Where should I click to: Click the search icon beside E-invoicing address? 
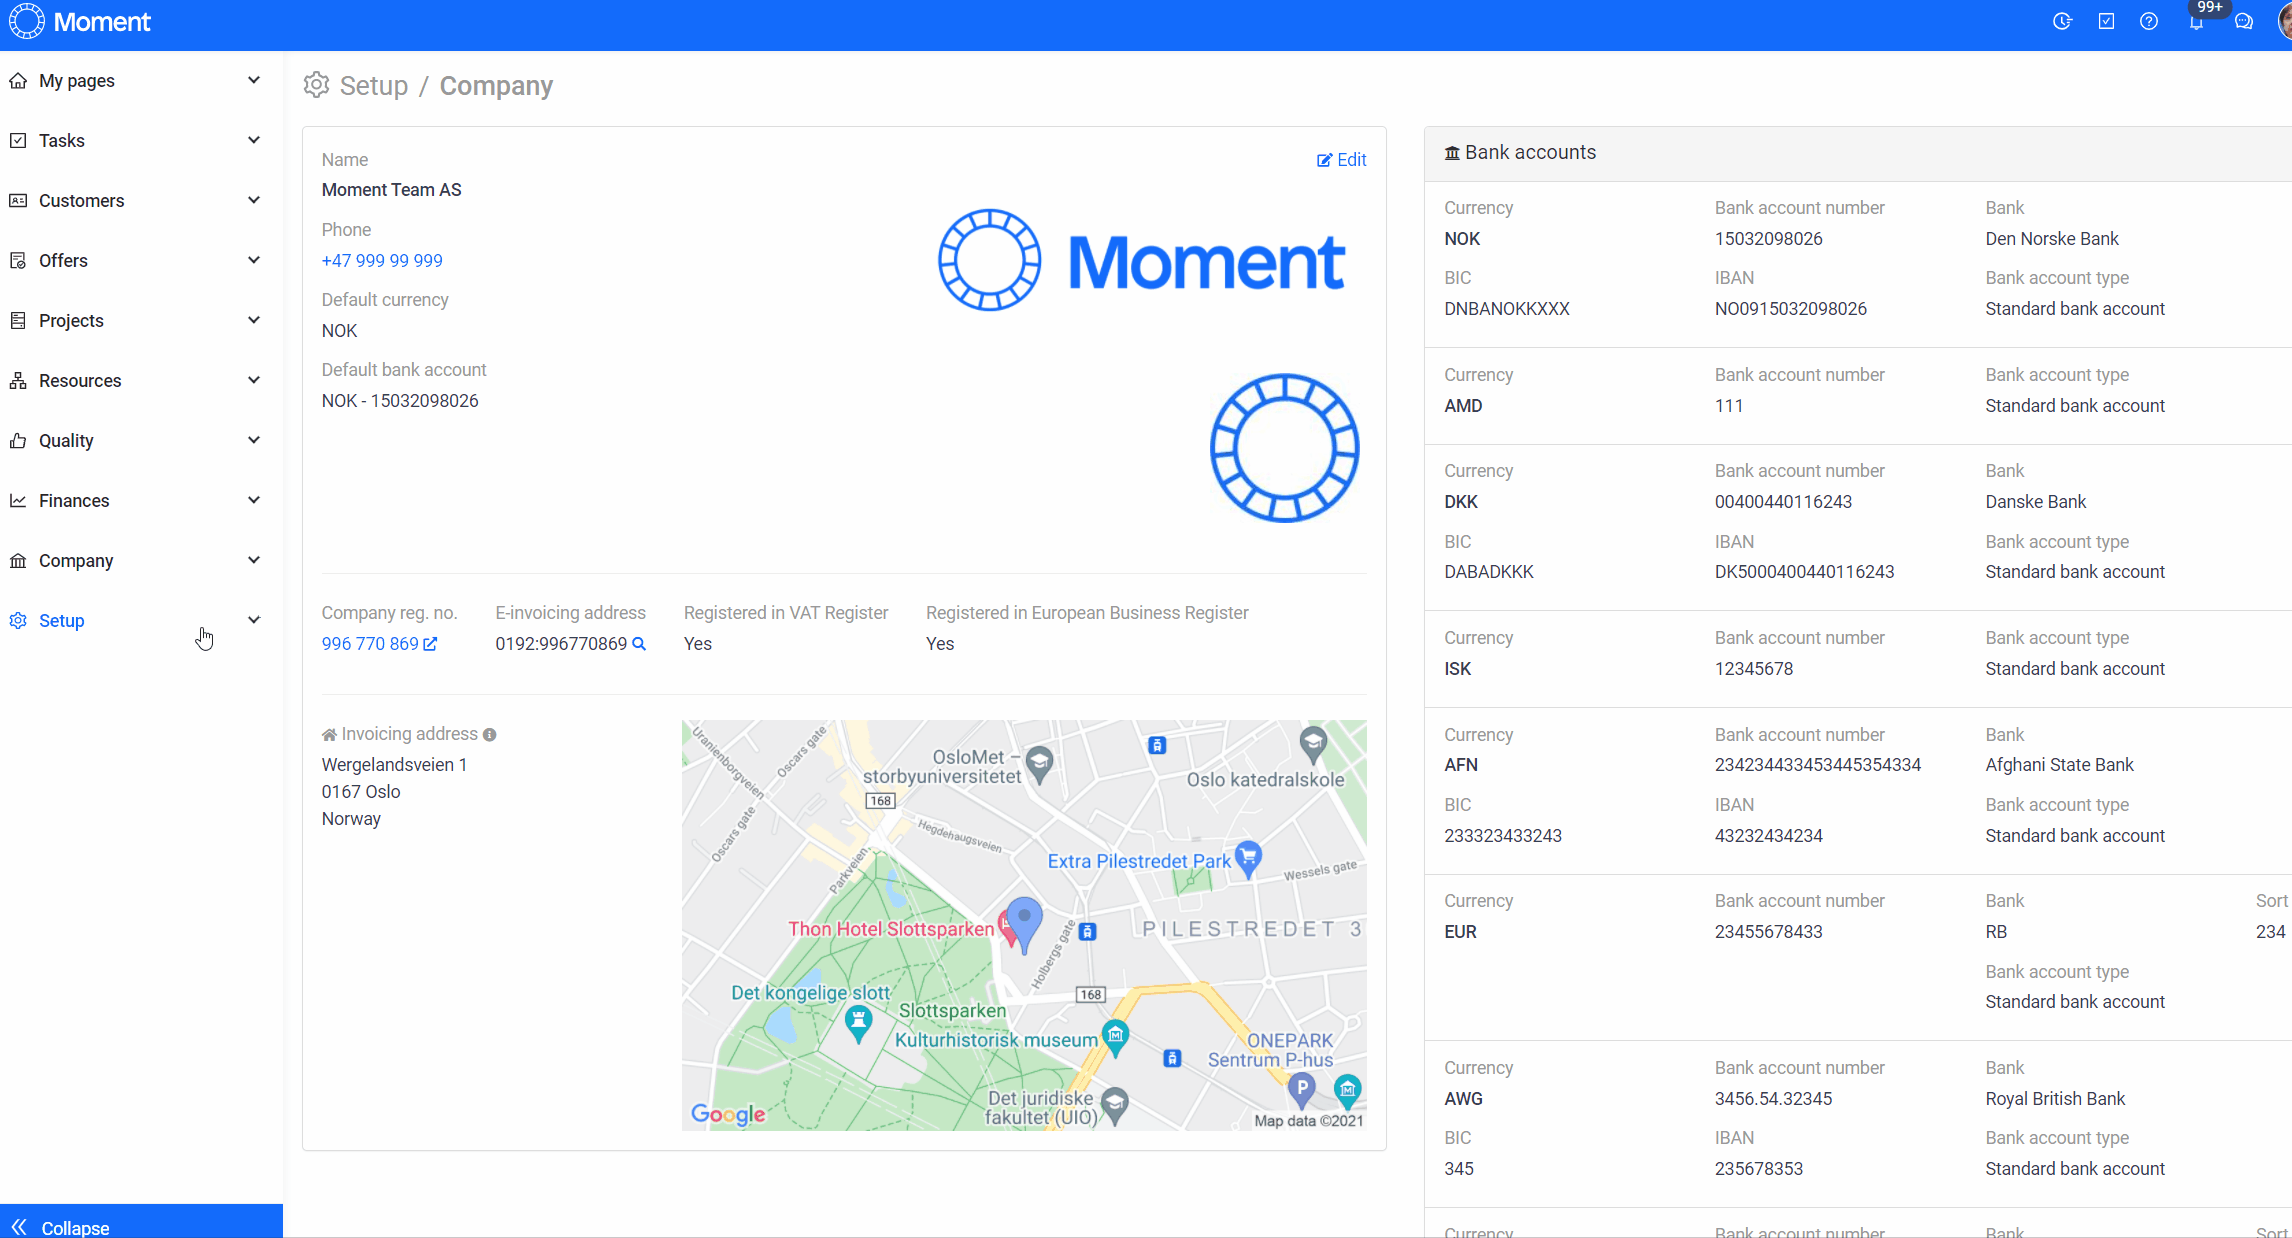[x=639, y=644]
